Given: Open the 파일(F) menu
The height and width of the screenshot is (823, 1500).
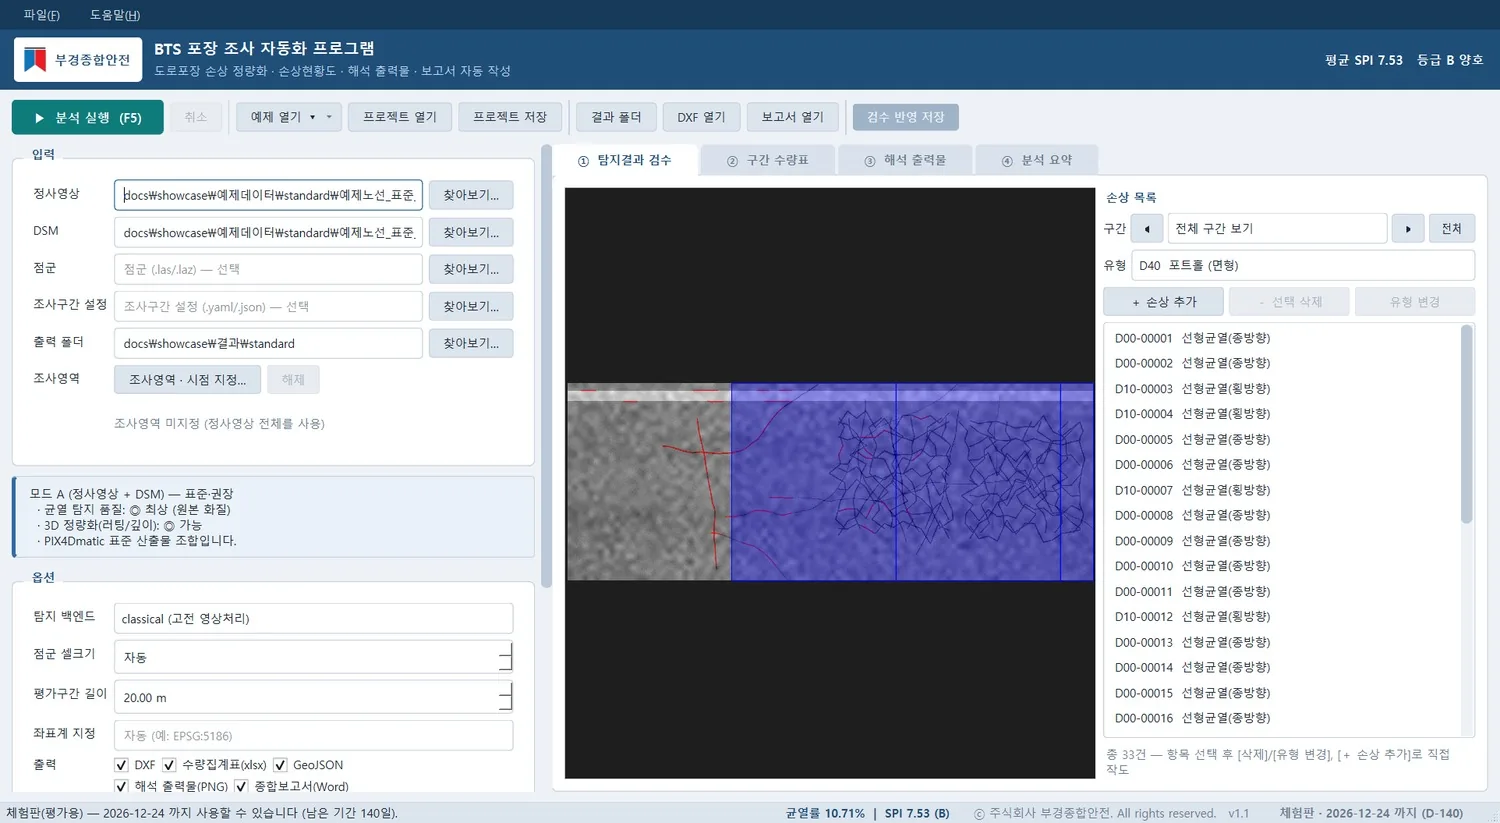Looking at the screenshot, I should pos(42,15).
